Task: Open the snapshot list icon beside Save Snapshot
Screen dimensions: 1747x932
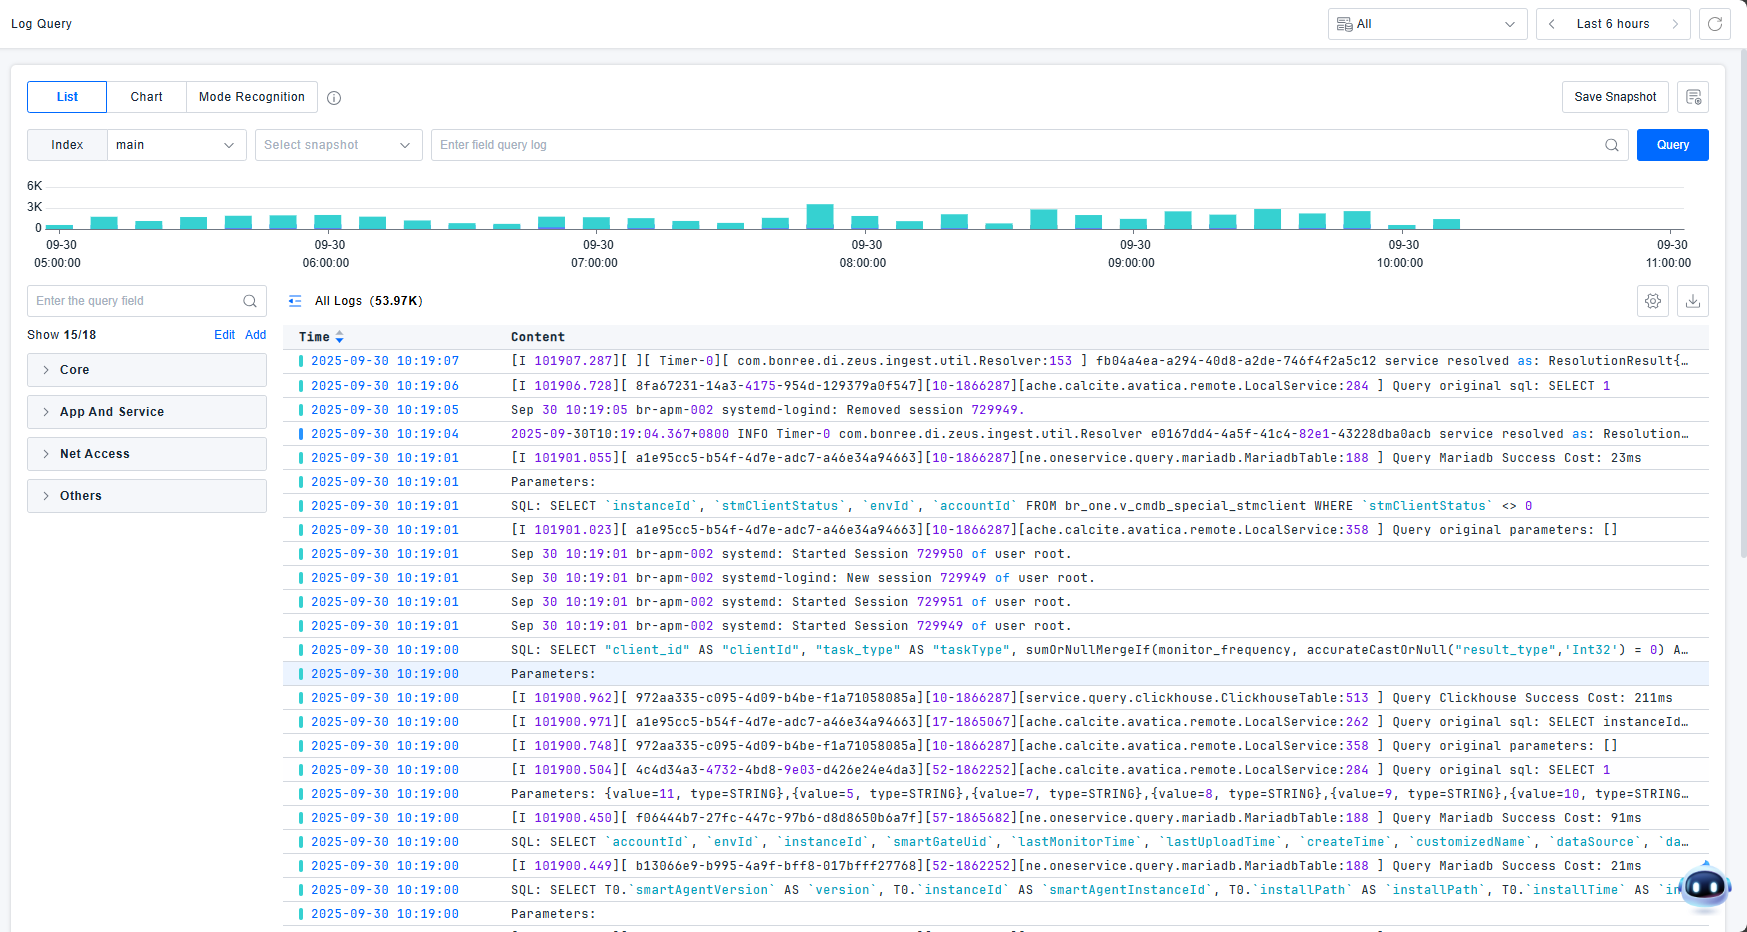Action: pyautogui.click(x=1693, y=97)
